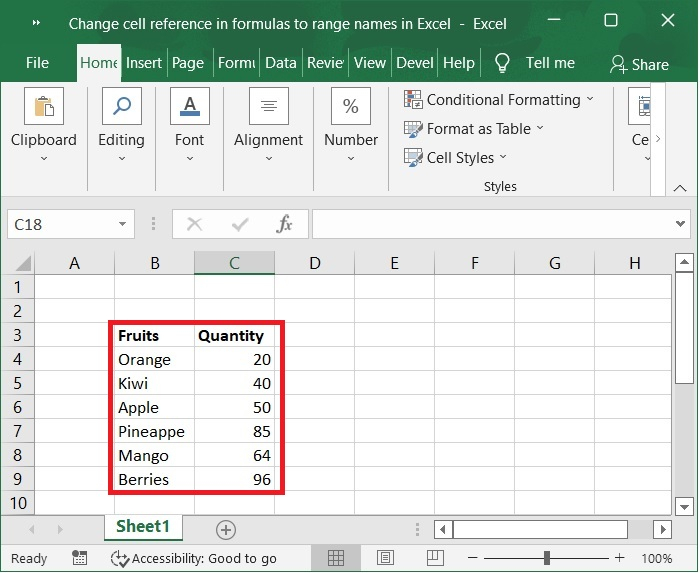The image size is (700, 573).
Task: Expand the Conditional Formatting dropdown
Action: (498, 100)
